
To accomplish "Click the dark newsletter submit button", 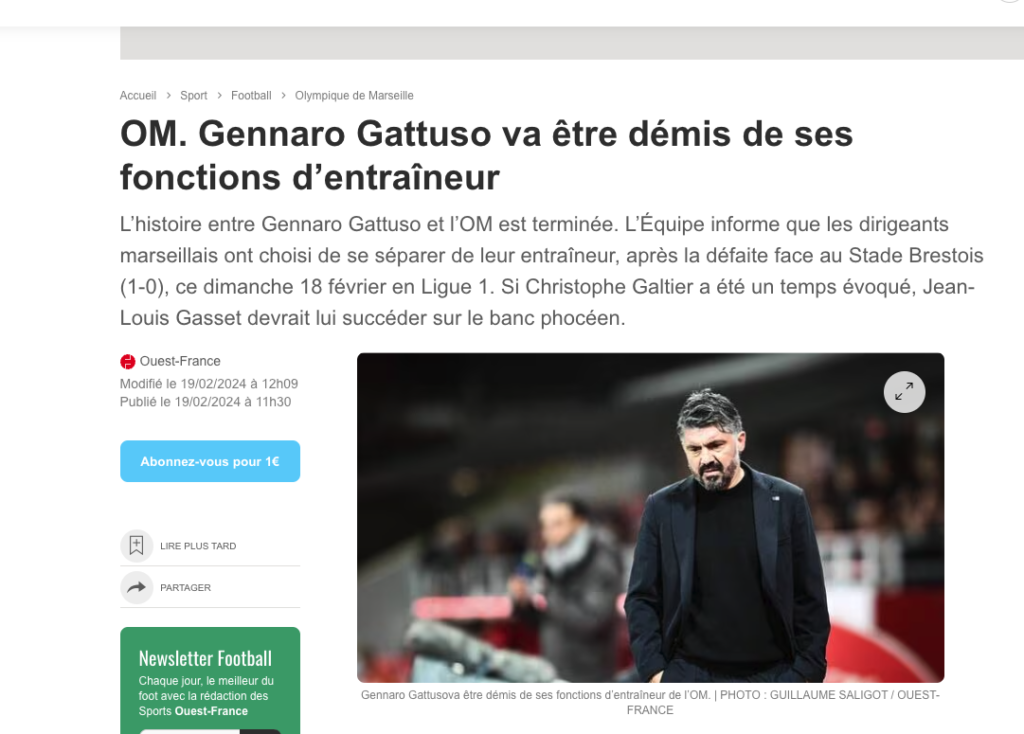I will [260, 731].
